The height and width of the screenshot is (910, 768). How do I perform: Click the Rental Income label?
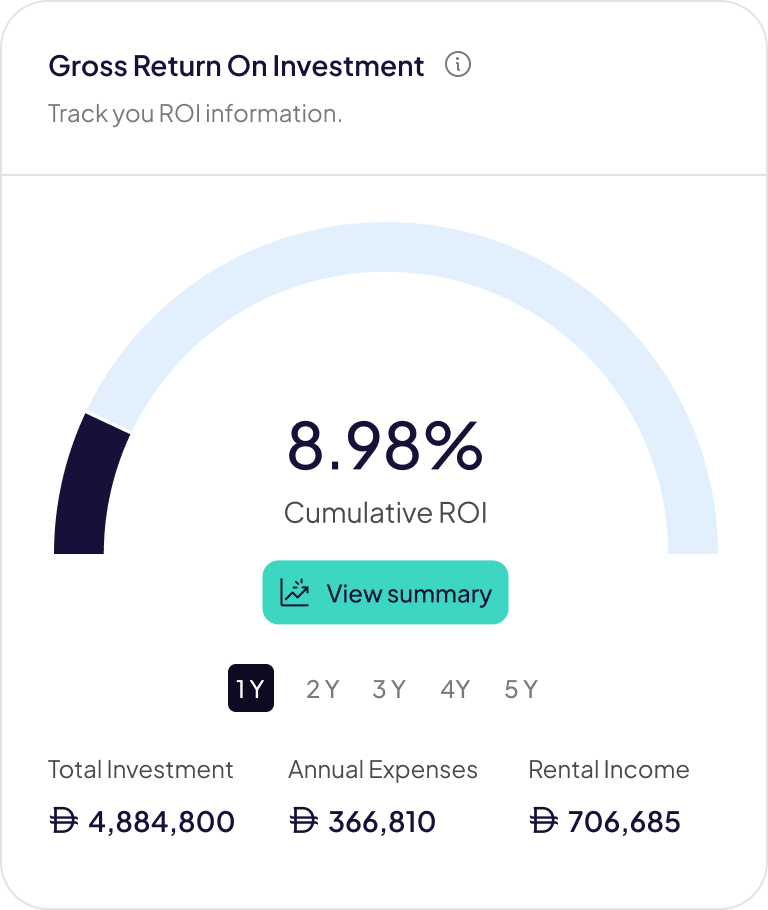609,770
